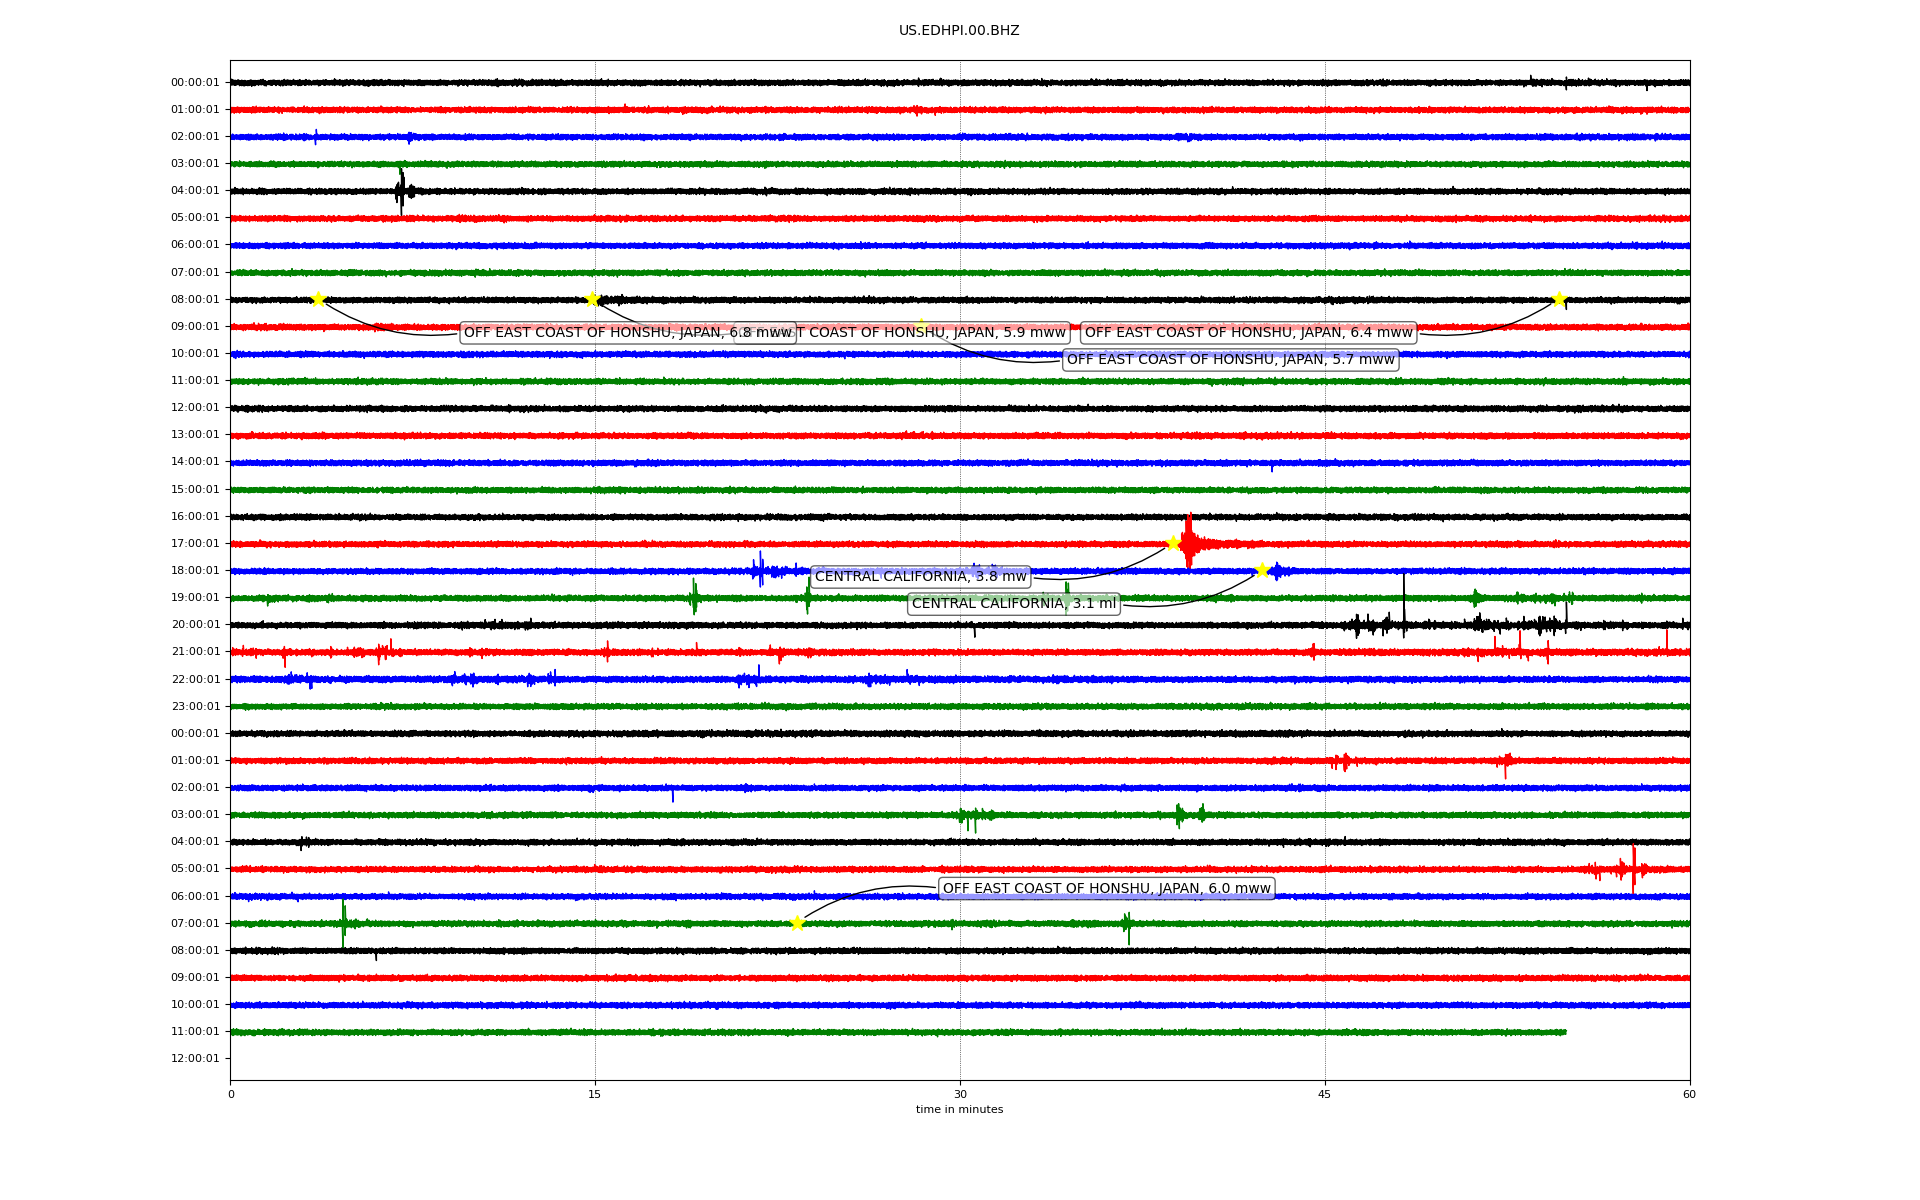Click the 'time in minutes' axis label
1920x1200 pixels.
click(x=959, y=1110)
